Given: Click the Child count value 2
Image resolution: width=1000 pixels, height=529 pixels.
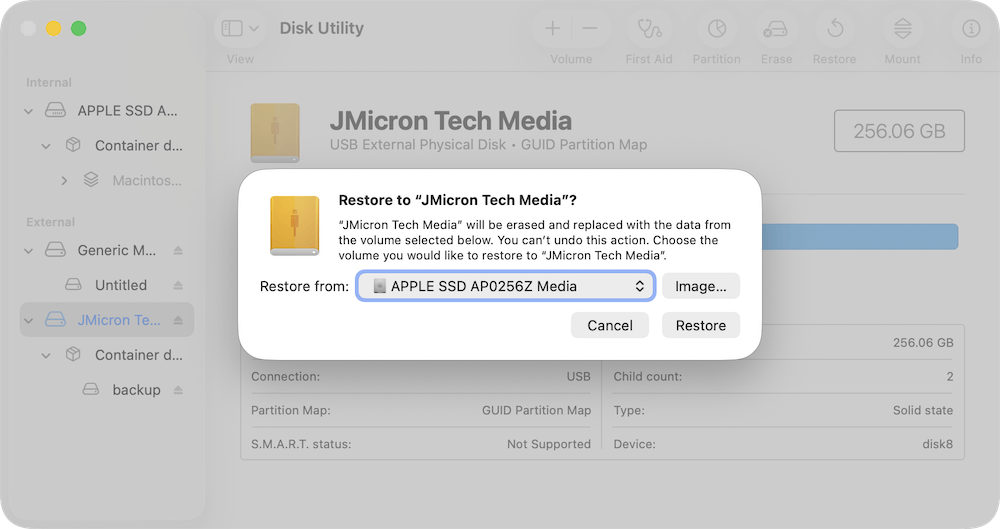Looking at the screenshot, I should 950,376.
